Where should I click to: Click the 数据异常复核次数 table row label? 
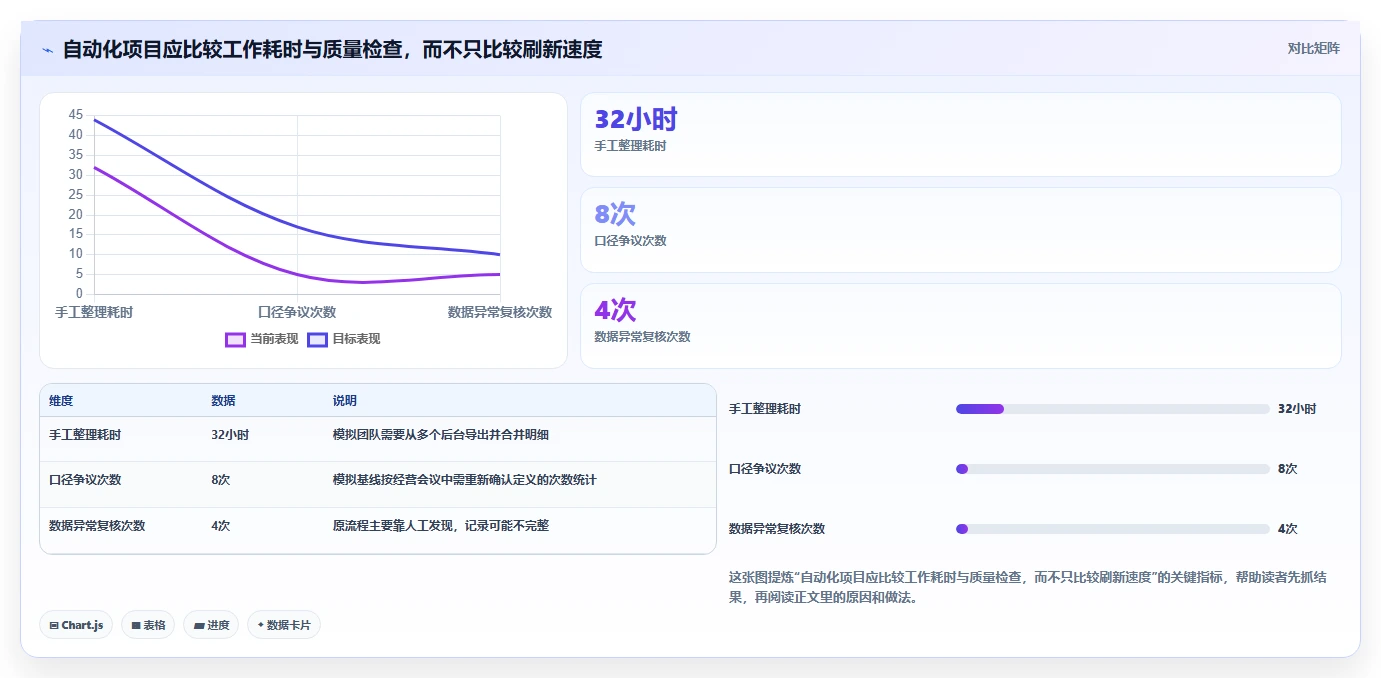pyautogui.click(x=97, y=526)
